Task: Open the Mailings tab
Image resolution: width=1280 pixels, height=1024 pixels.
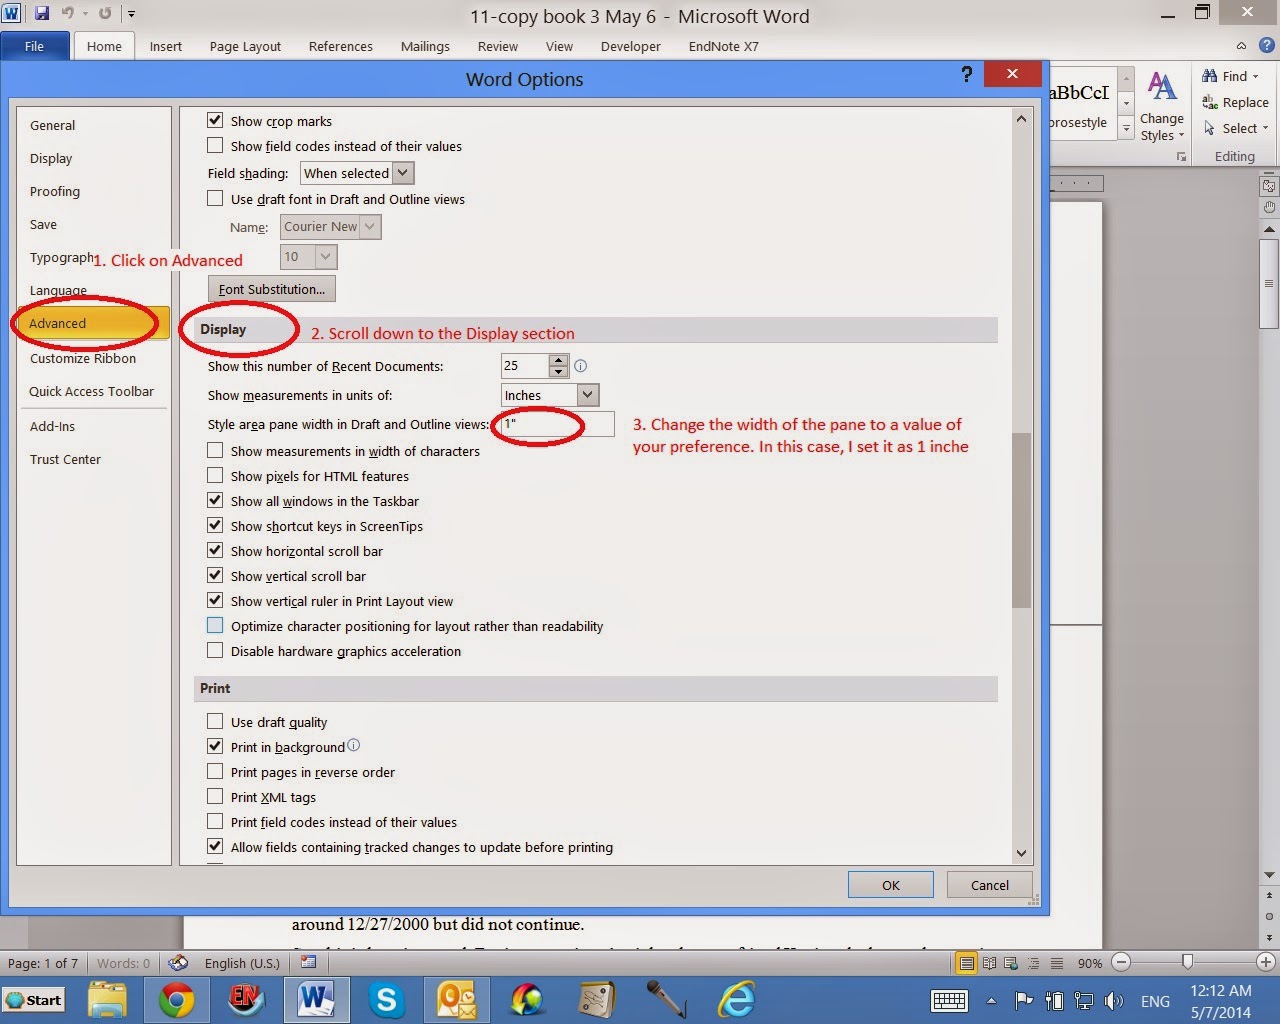Action: tap(425, 46)
